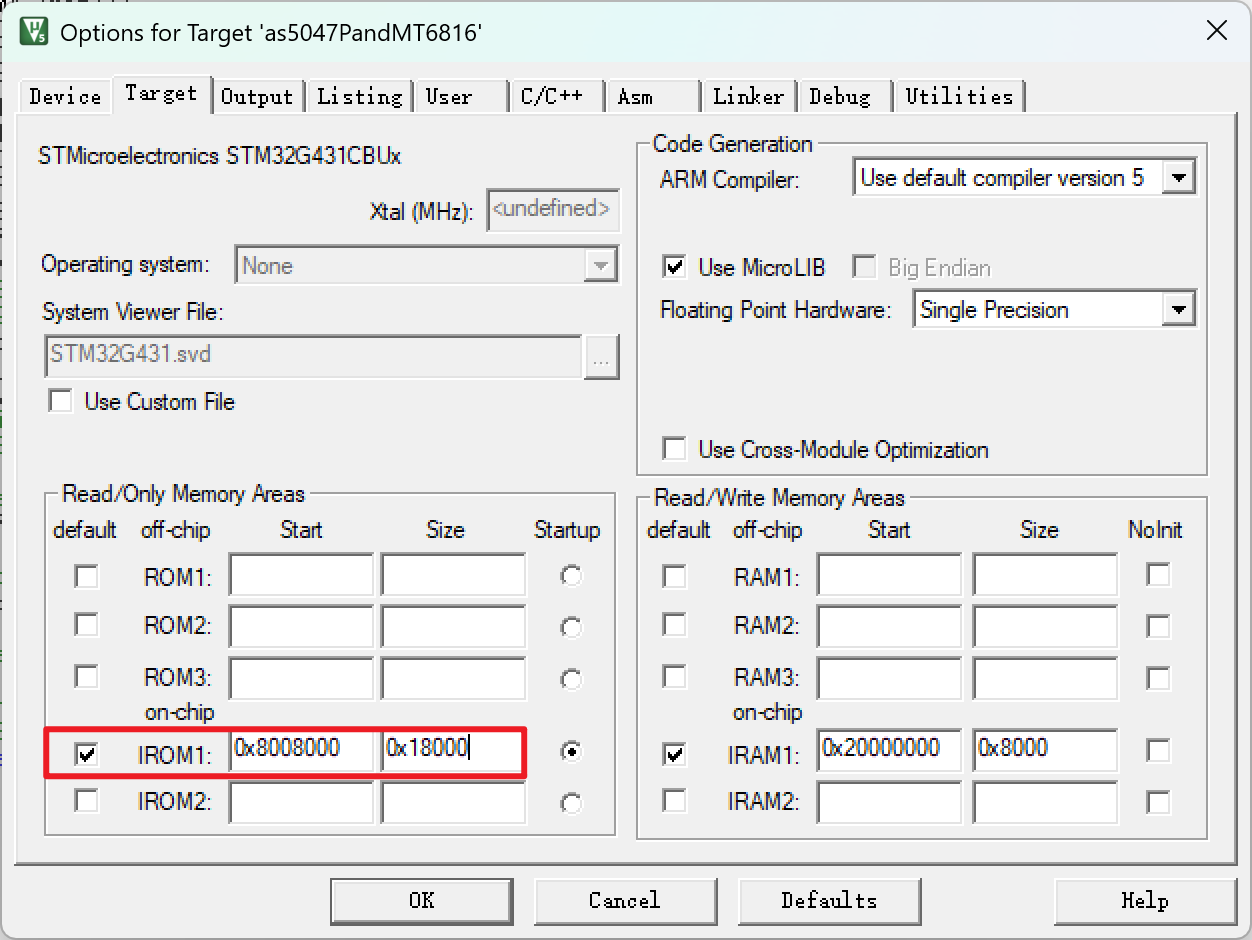Viewport: 1252px width, 940px height.
Task: Select ROM2 Startup radio button
Action: (x=571, y=628)
